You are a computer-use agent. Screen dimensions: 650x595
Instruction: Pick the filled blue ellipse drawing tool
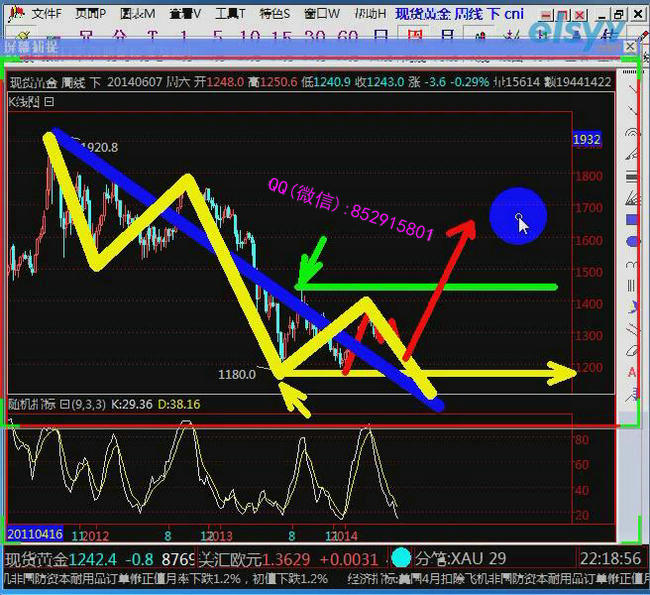pyautogui.click(x=632, y=241)
